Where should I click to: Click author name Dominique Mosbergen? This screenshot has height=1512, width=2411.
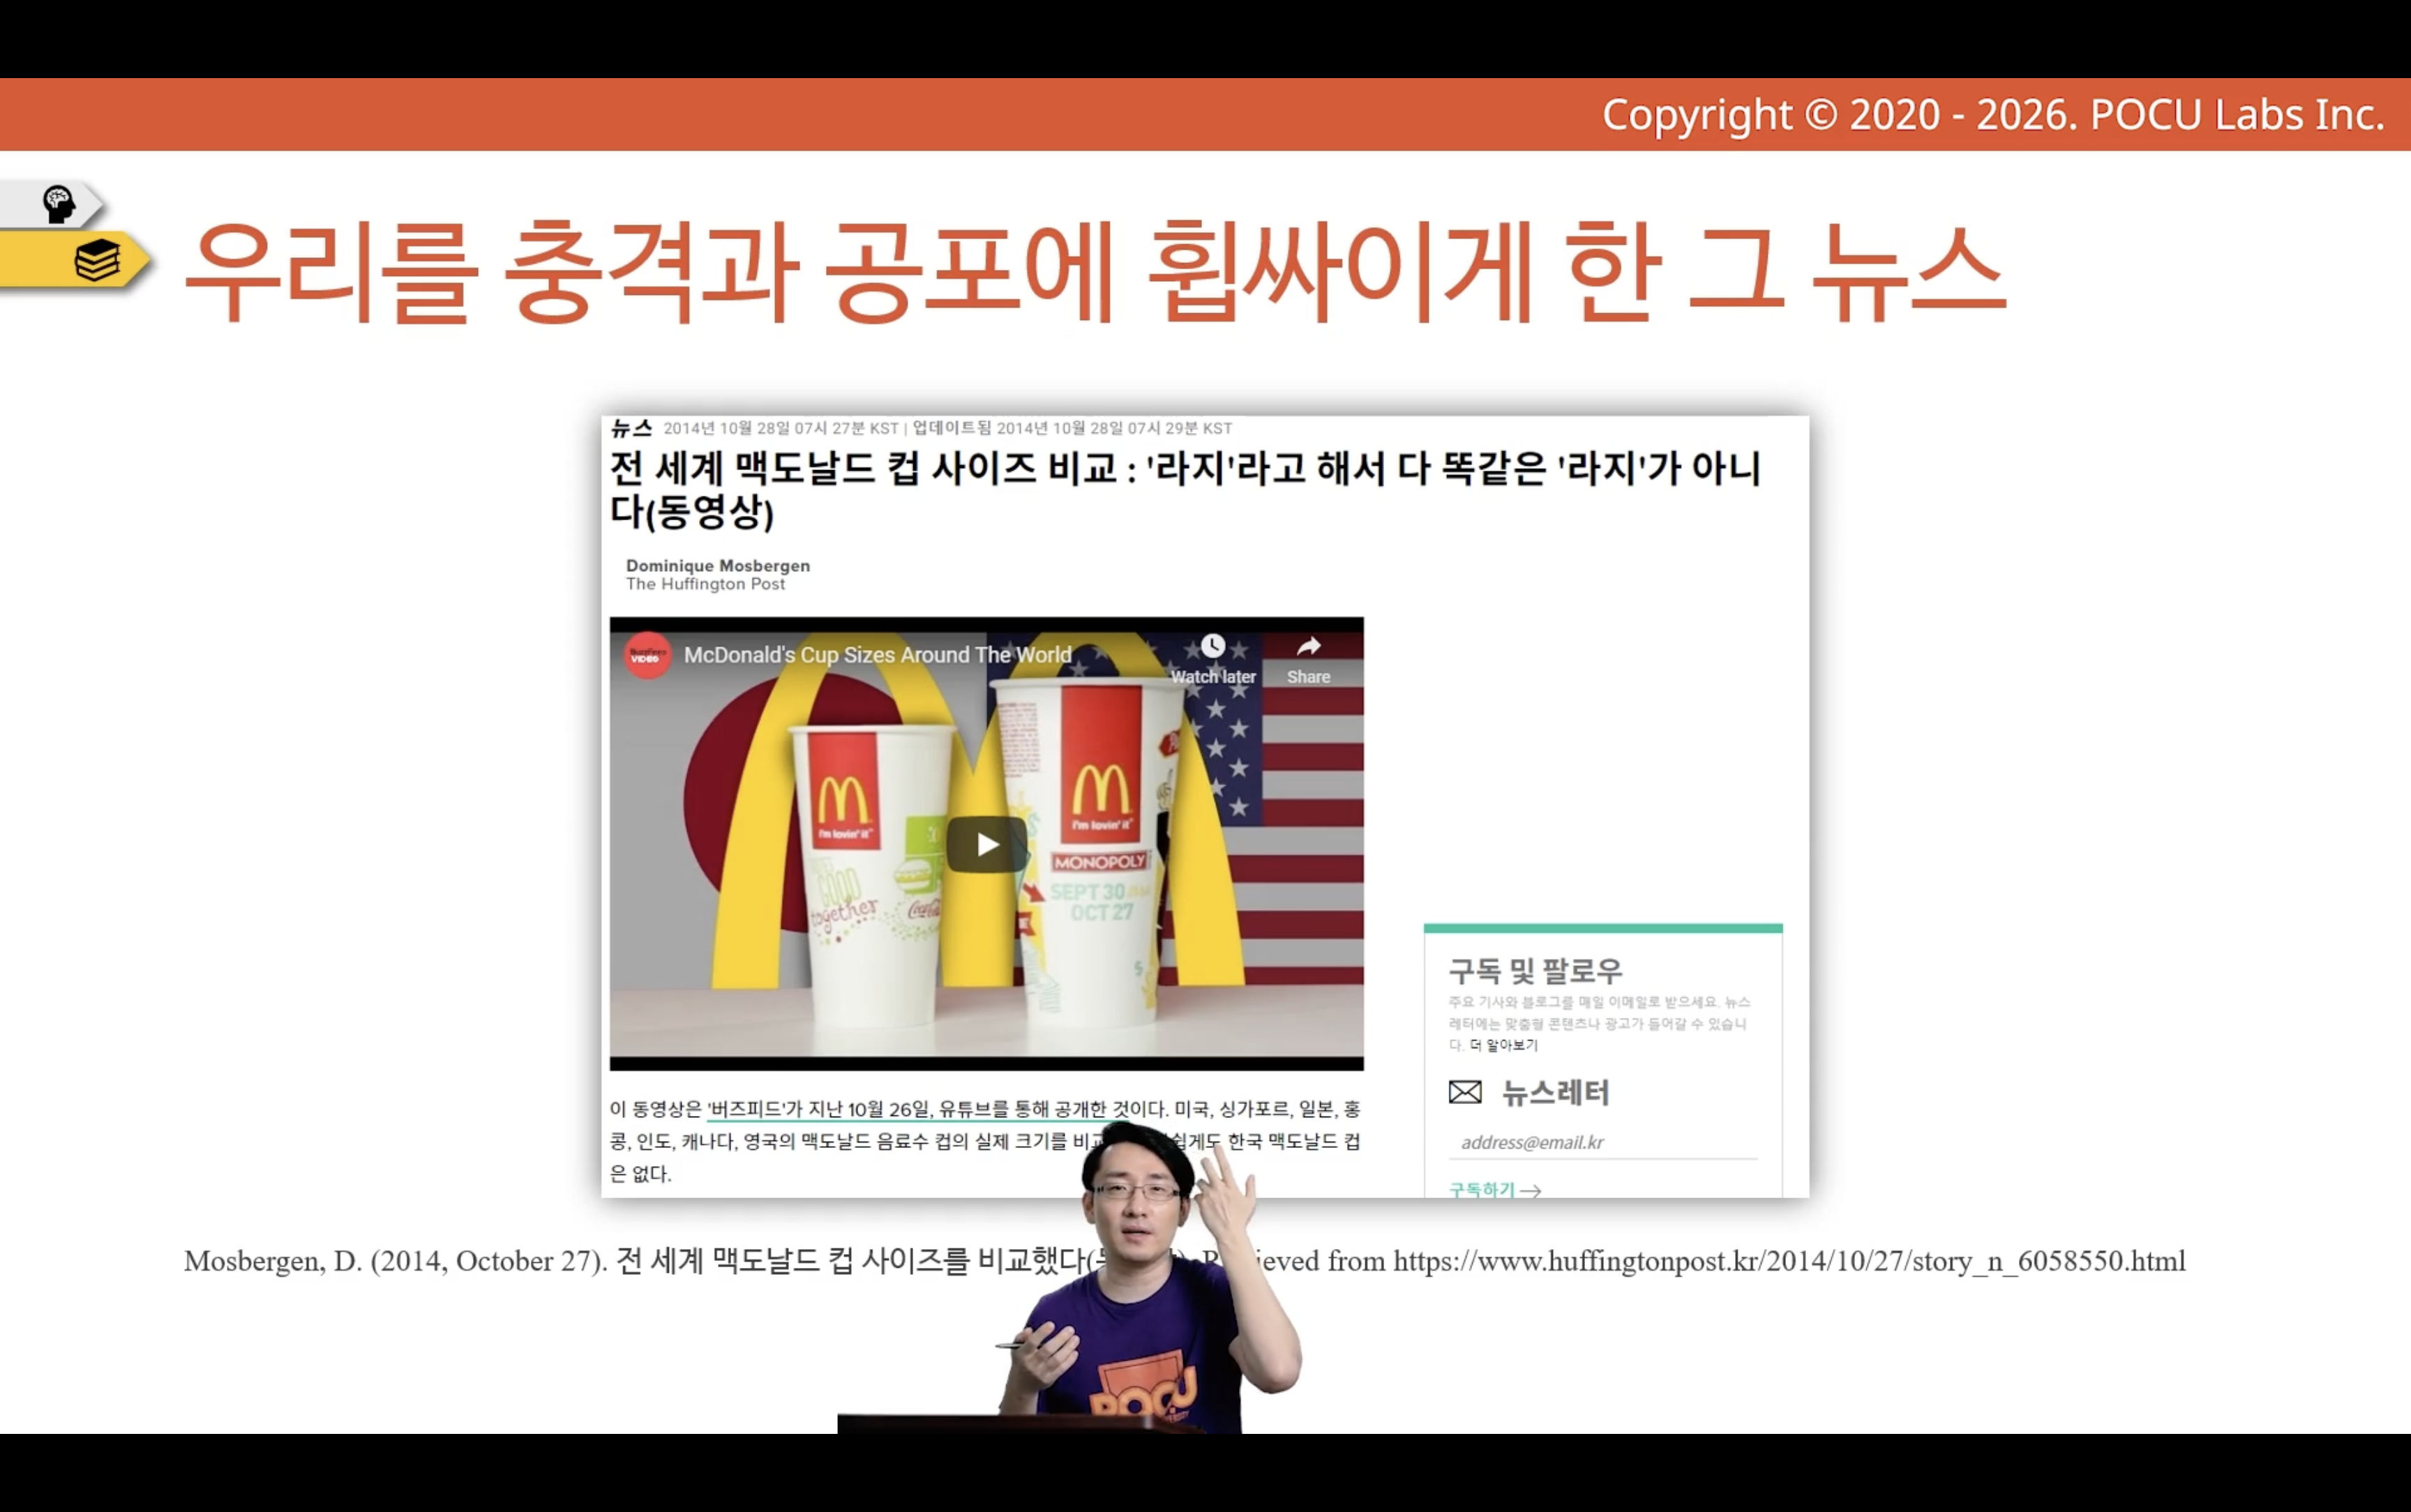(718, 565)
